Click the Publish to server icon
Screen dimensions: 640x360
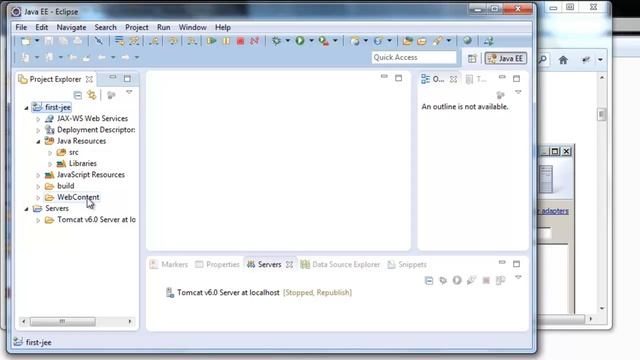tap(500, 280)
